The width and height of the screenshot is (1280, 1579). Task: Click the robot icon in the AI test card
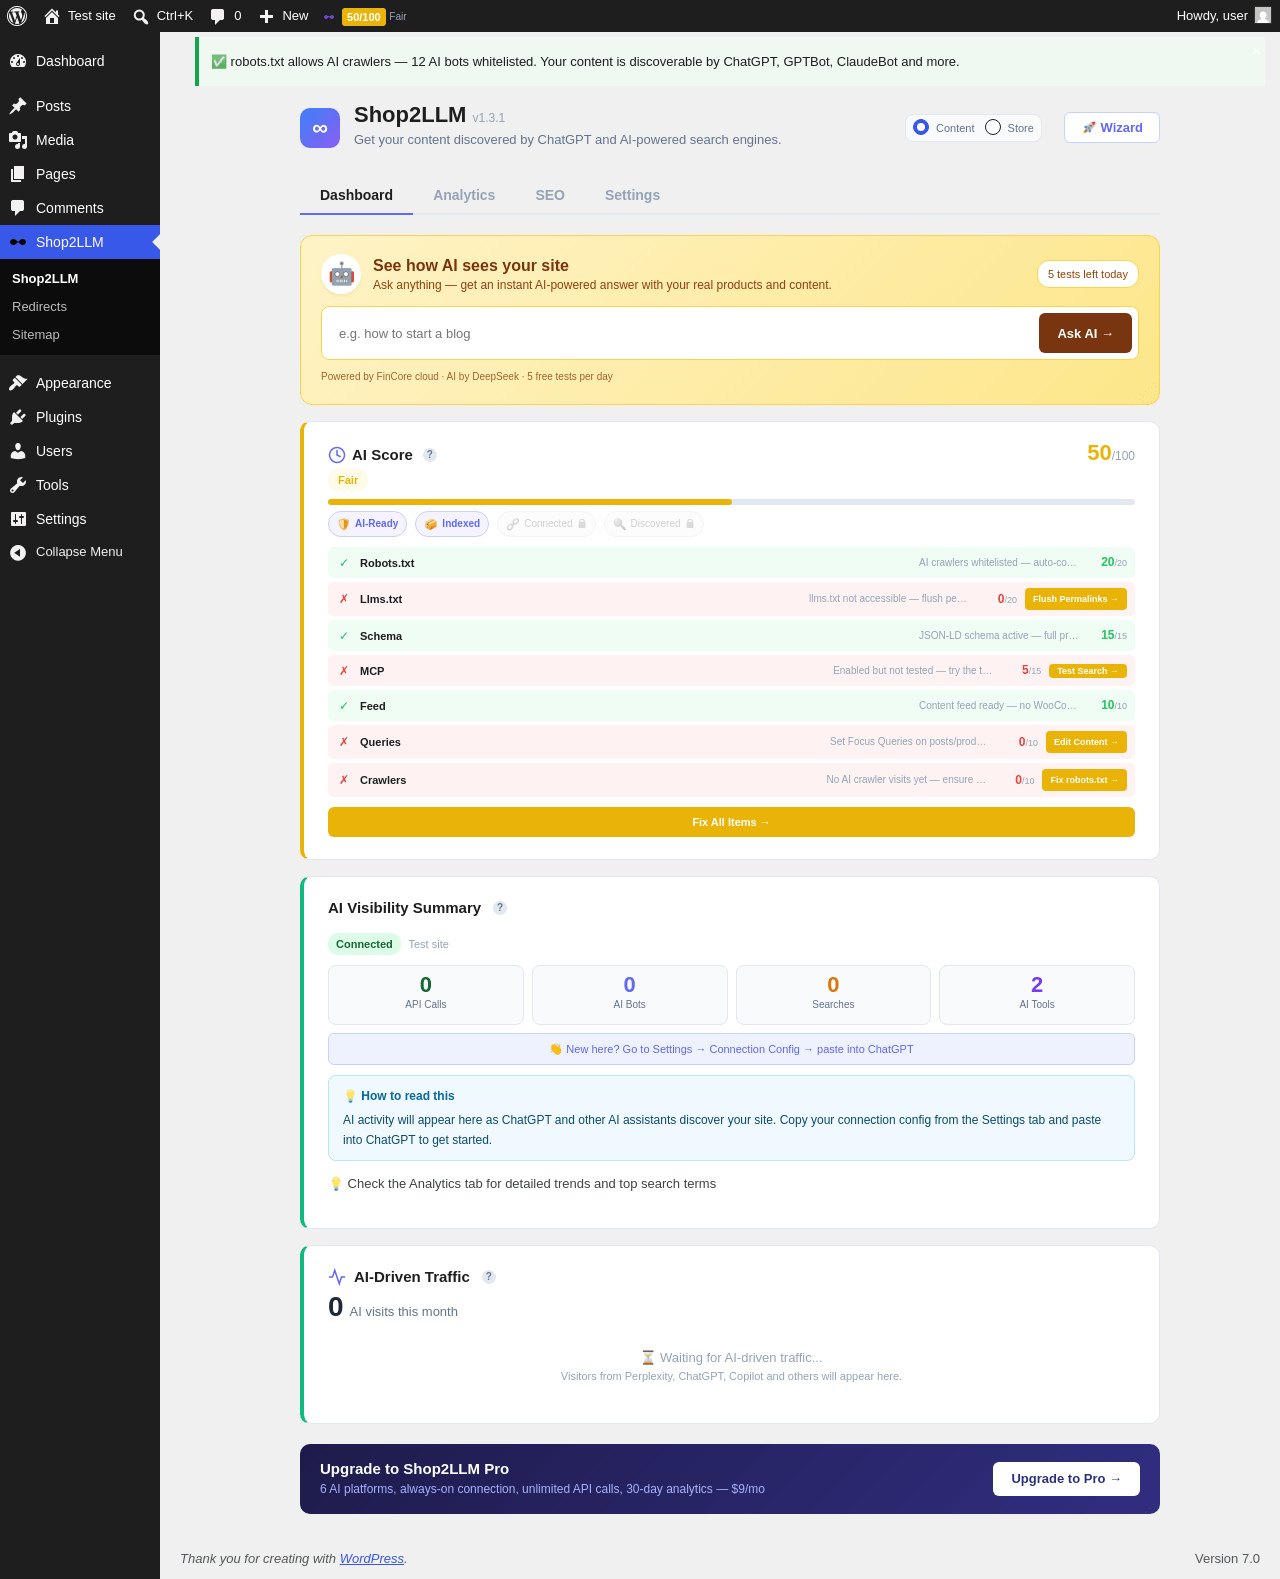click(x=341, y=274)
